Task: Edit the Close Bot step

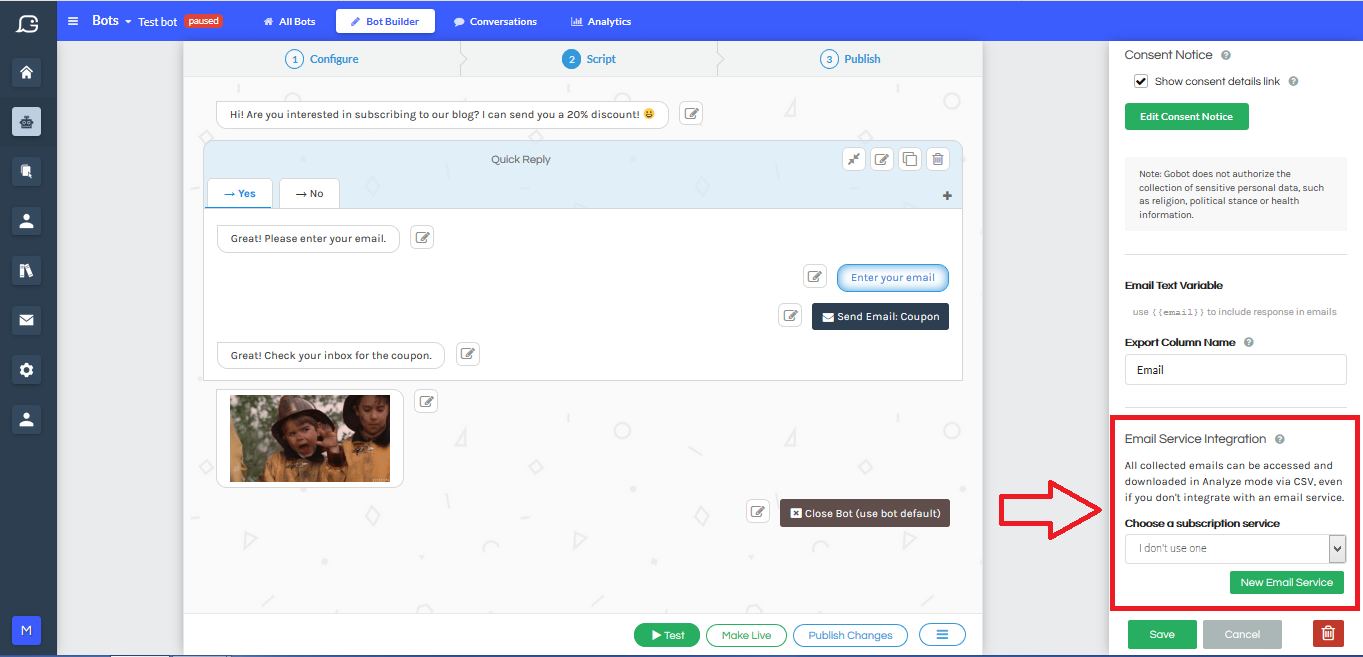Action: pyautogui.click(x=759, y=512)
